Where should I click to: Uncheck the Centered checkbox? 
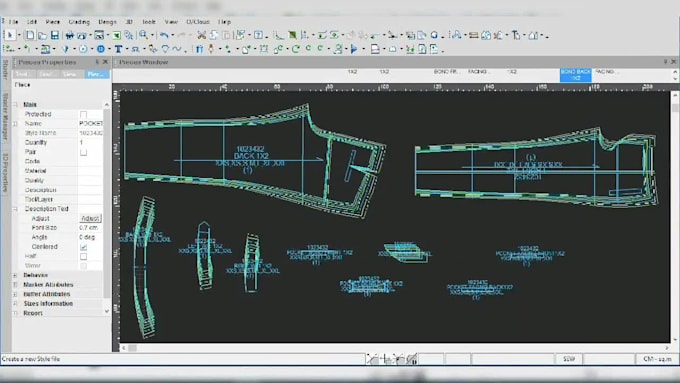[83, 247]
